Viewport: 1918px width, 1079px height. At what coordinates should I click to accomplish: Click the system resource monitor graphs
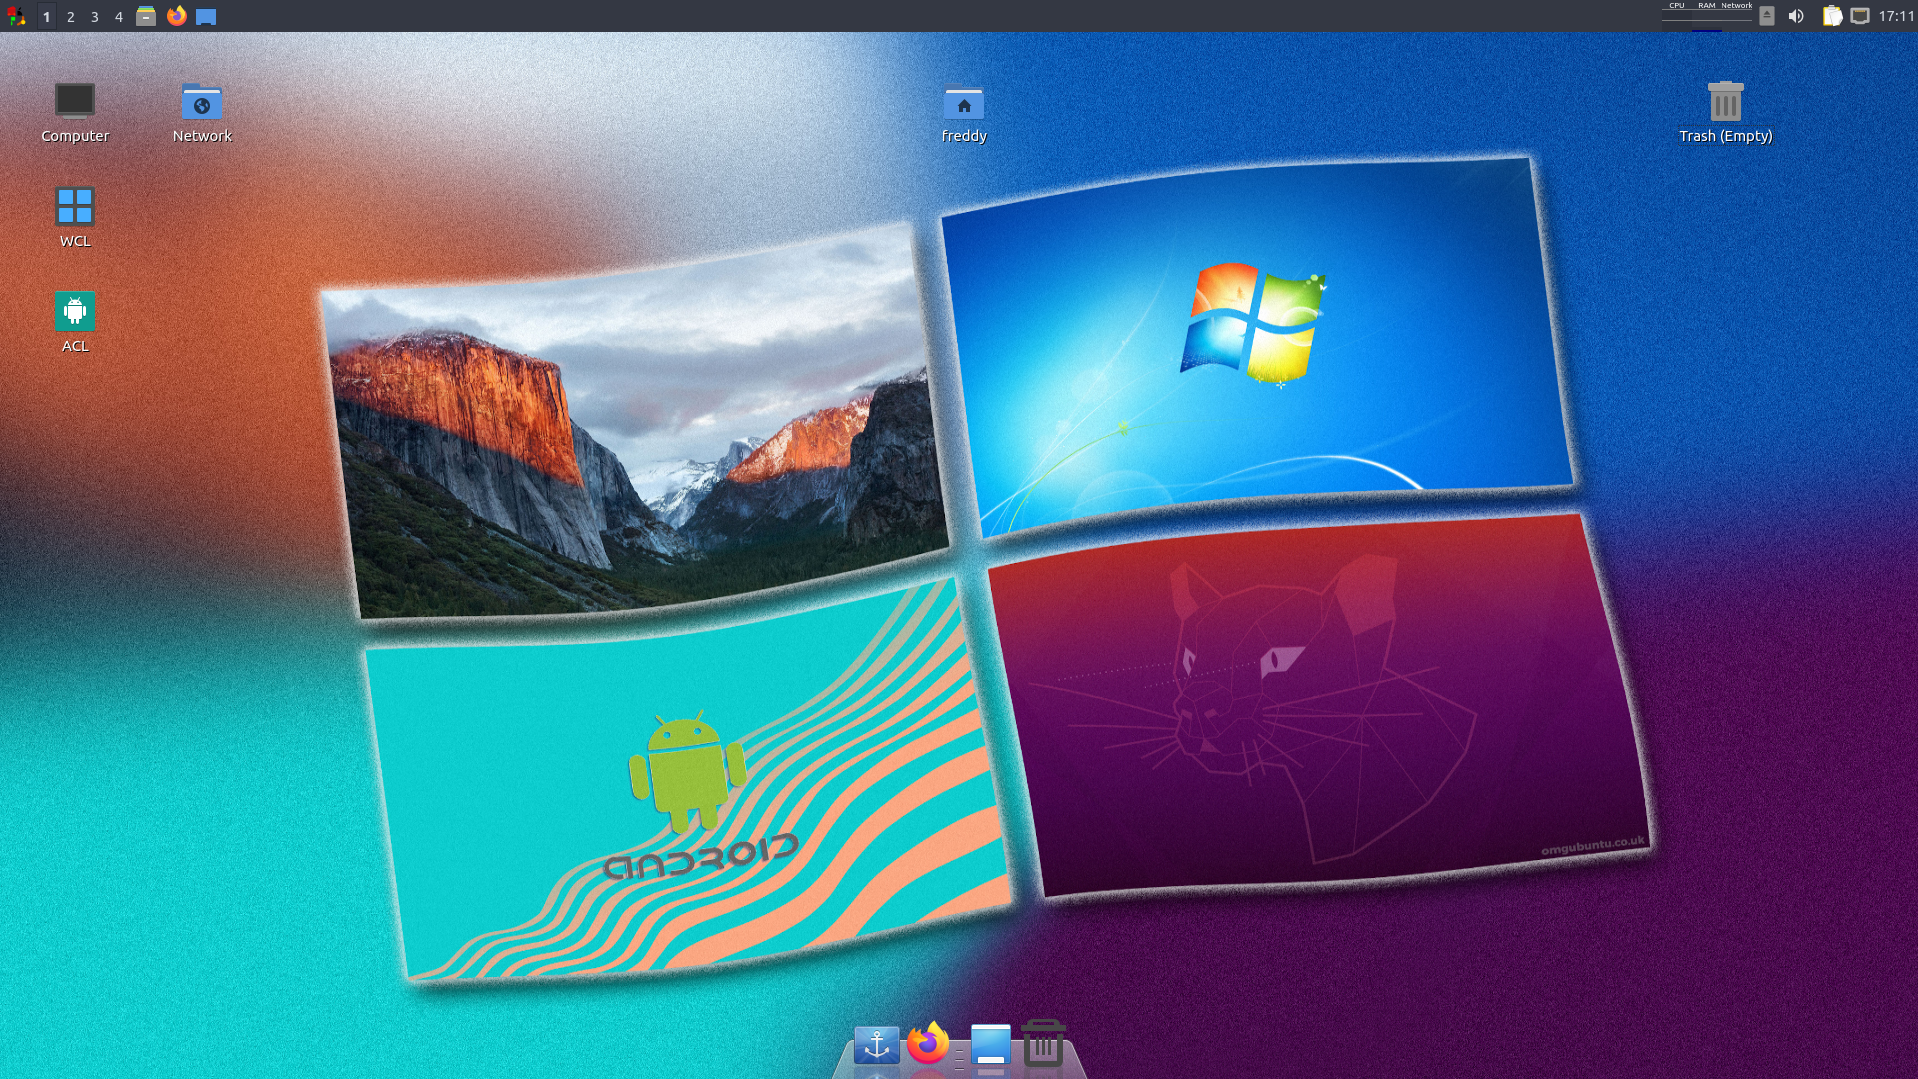coord(1706,16)
